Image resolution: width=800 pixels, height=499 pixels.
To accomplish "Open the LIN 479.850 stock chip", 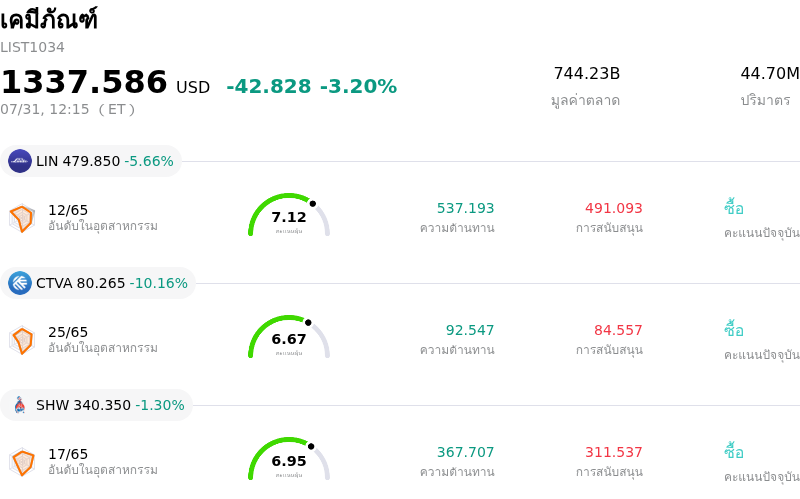I will tap(91, 161).
